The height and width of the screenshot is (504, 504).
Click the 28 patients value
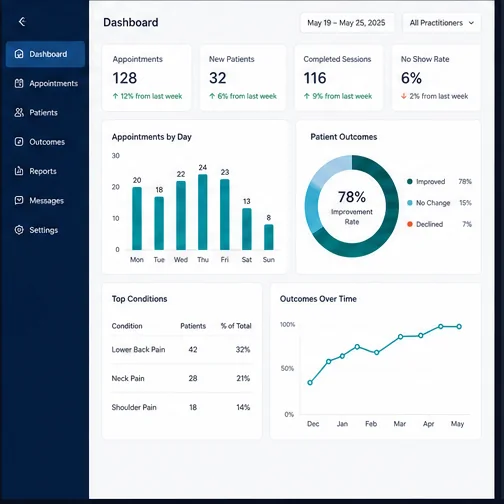pyautogui.click(x=193, y=378)
